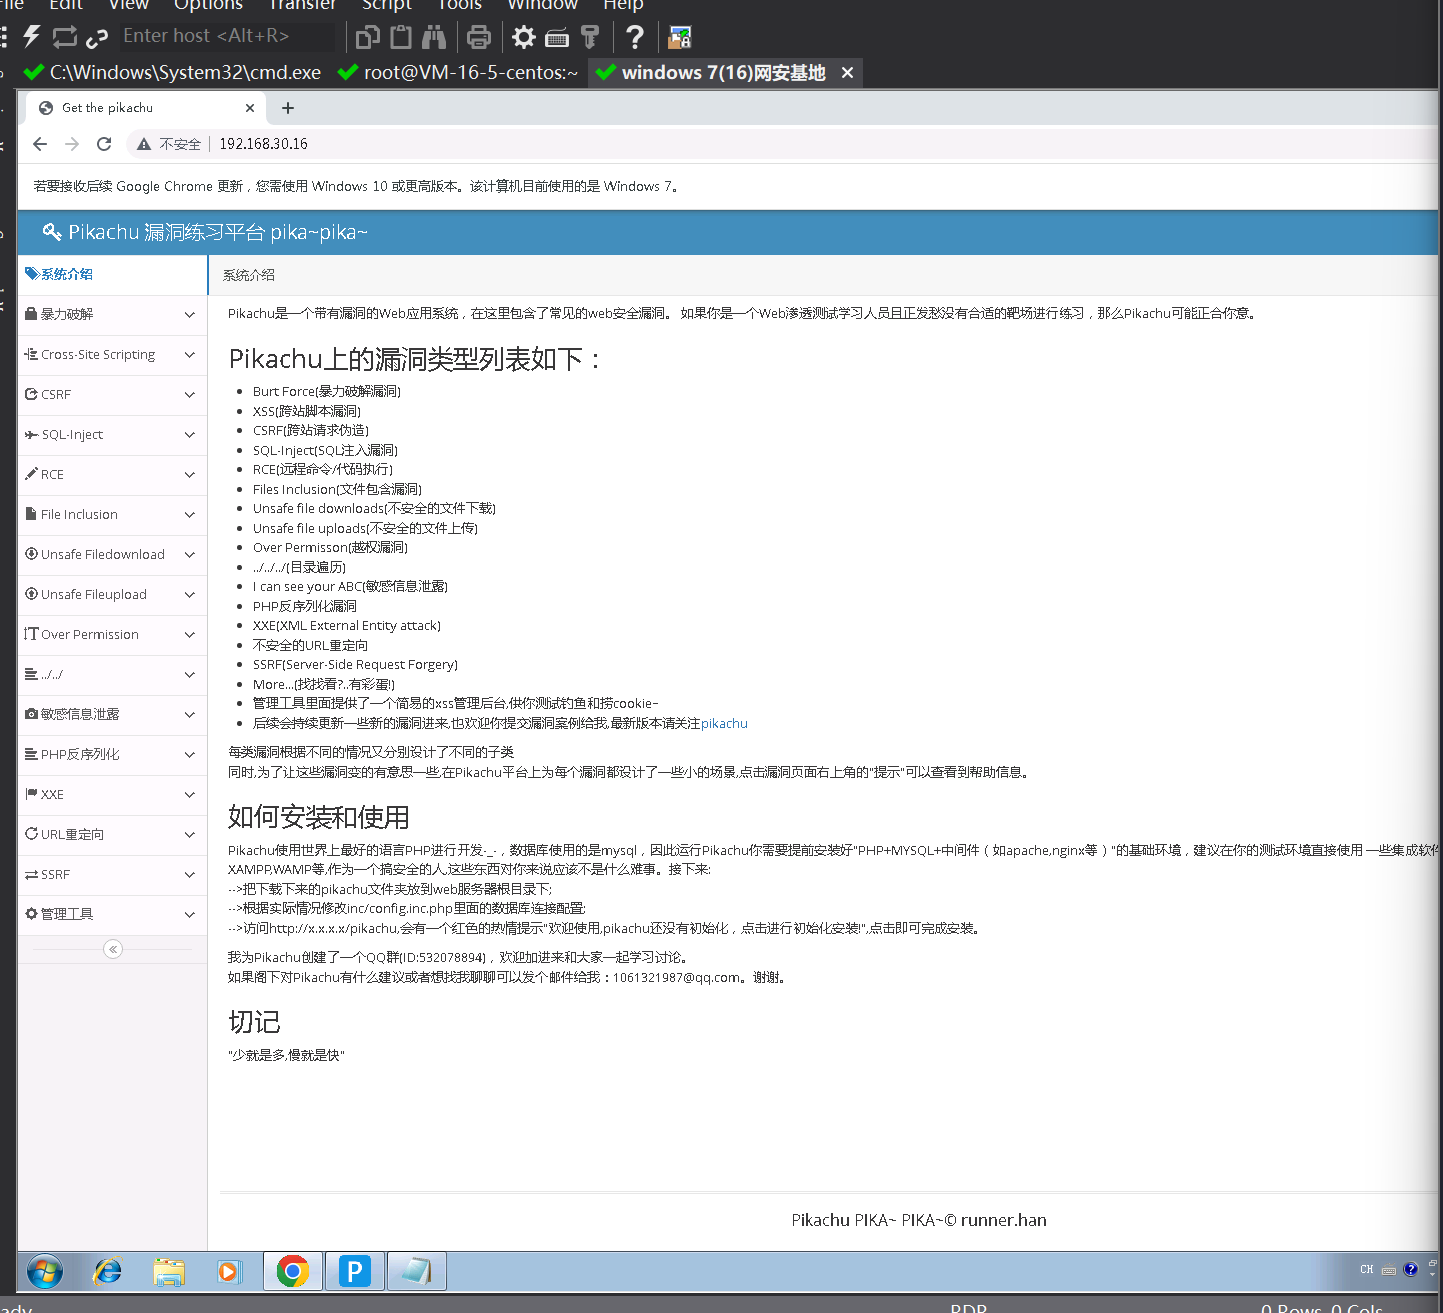
Task: Expand the SSRF dropdown chevron
Action: point(189,874)
